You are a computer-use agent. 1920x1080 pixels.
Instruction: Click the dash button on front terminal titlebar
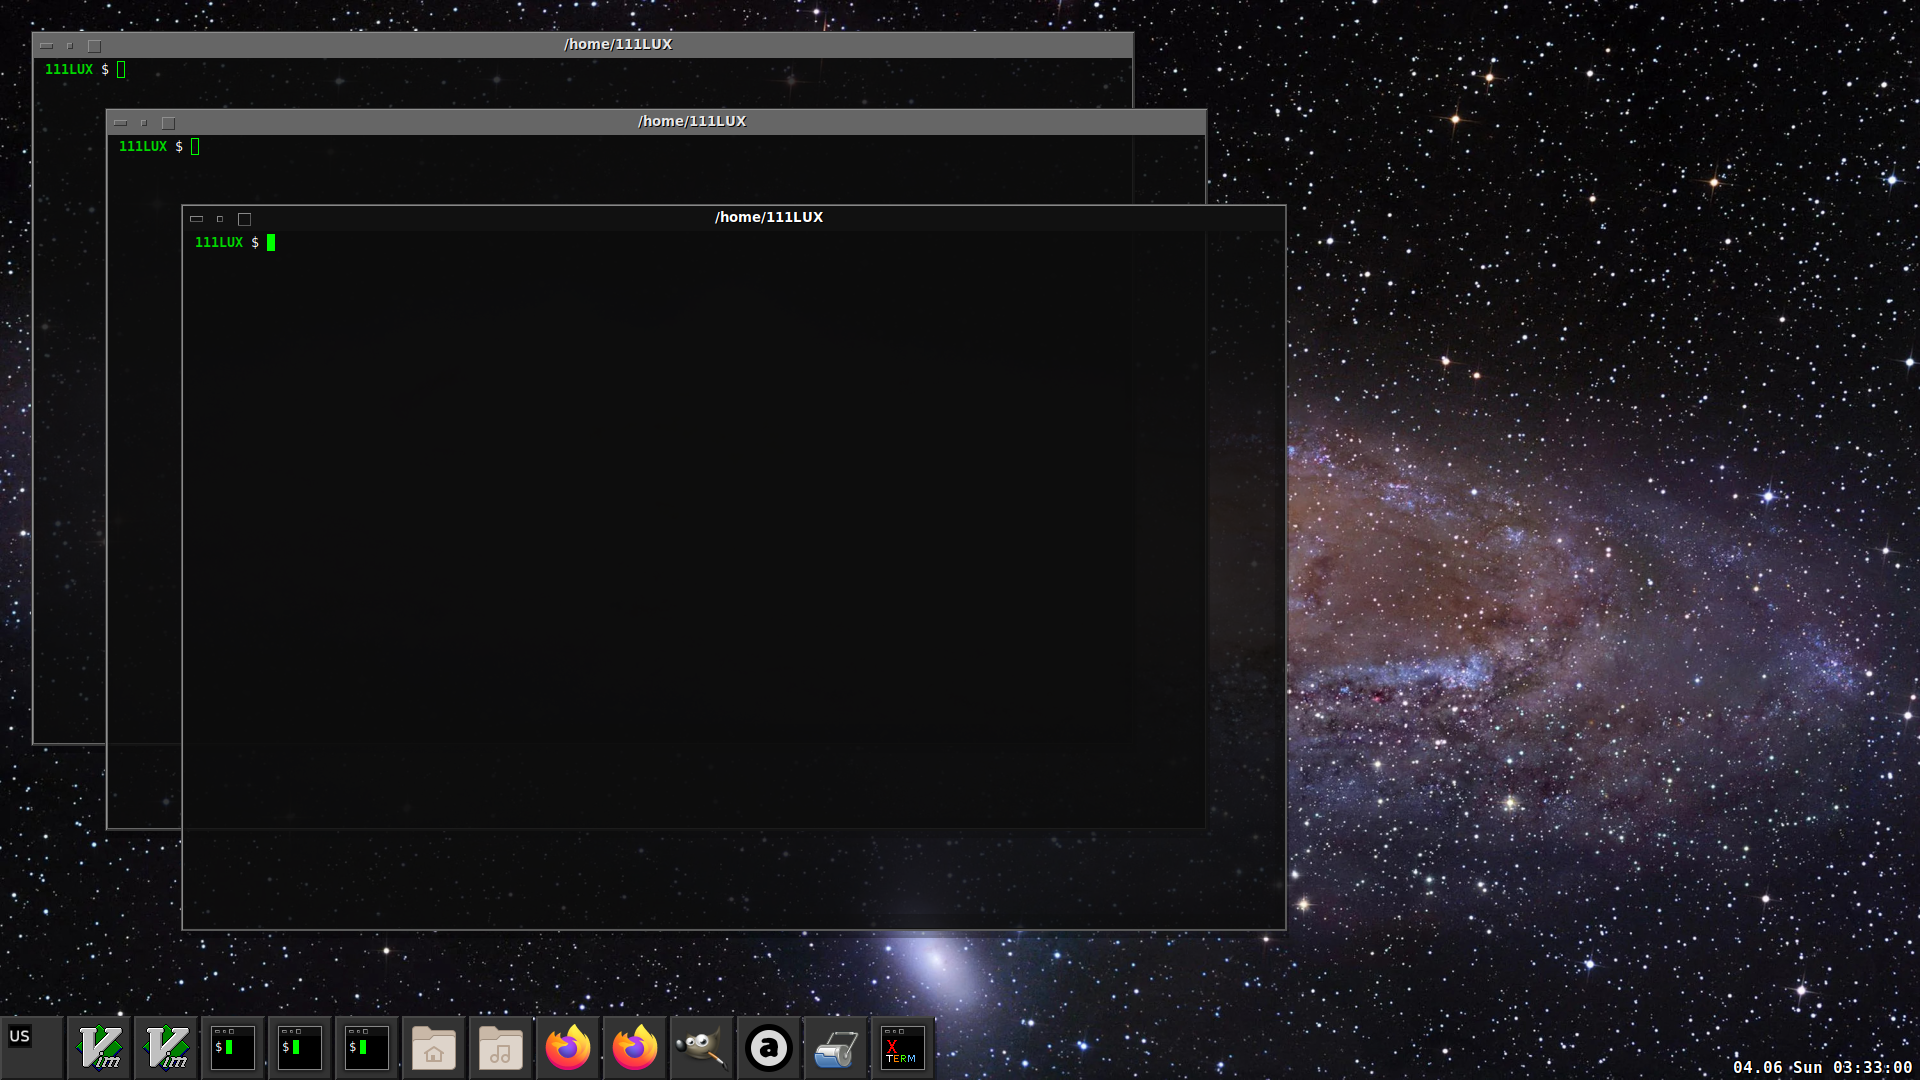tap(196, 219)
